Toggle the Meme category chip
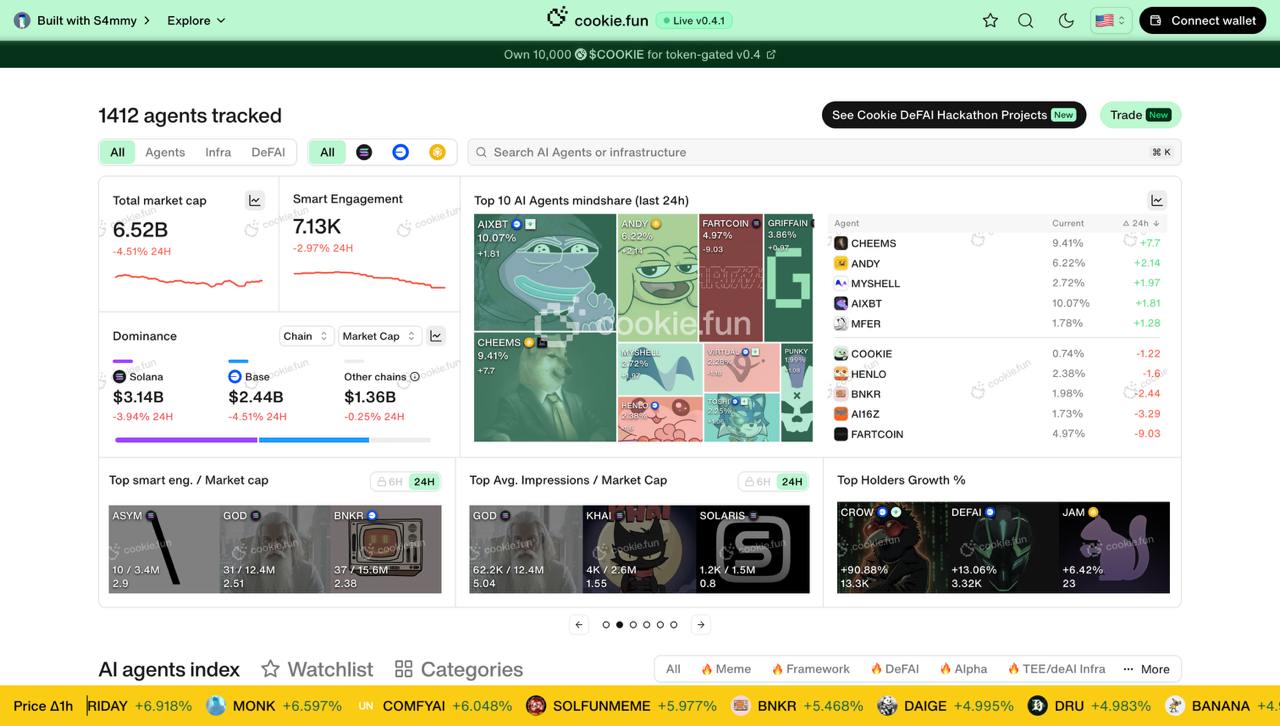This screenshot has width=1280, height=726. [x=726, y=669]
